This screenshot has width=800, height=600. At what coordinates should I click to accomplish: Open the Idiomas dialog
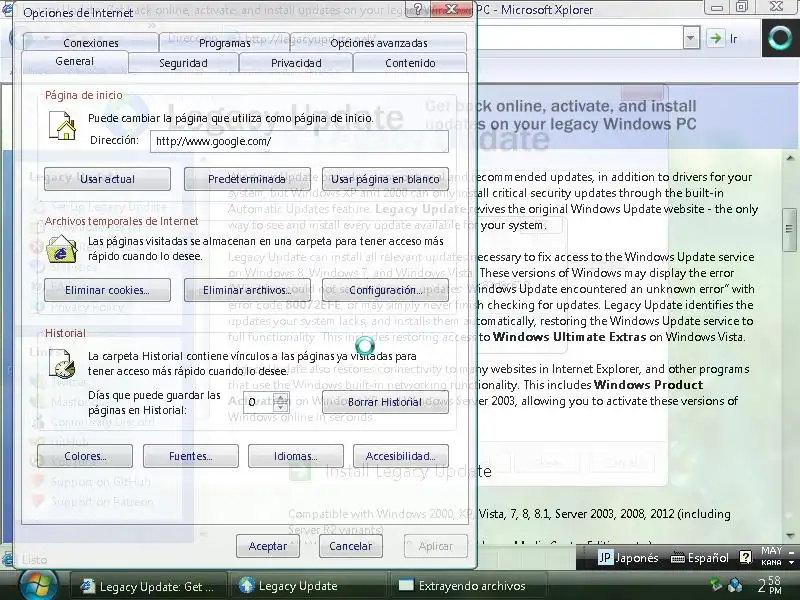pyautogui.click(x=295, y=456)
